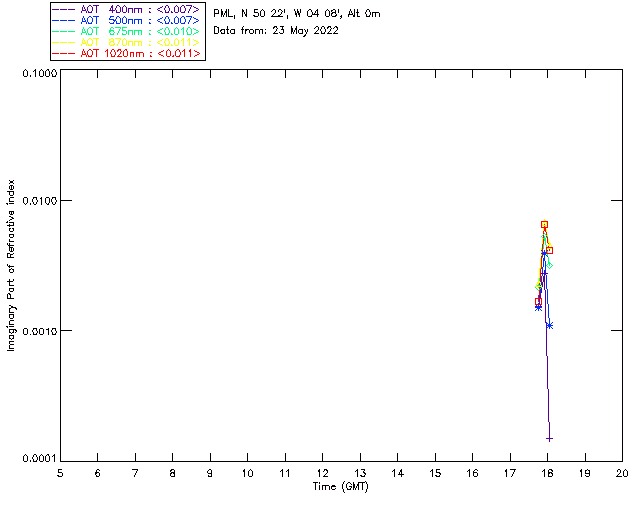Click the 0.0100 y-axis label

(39, 201)
